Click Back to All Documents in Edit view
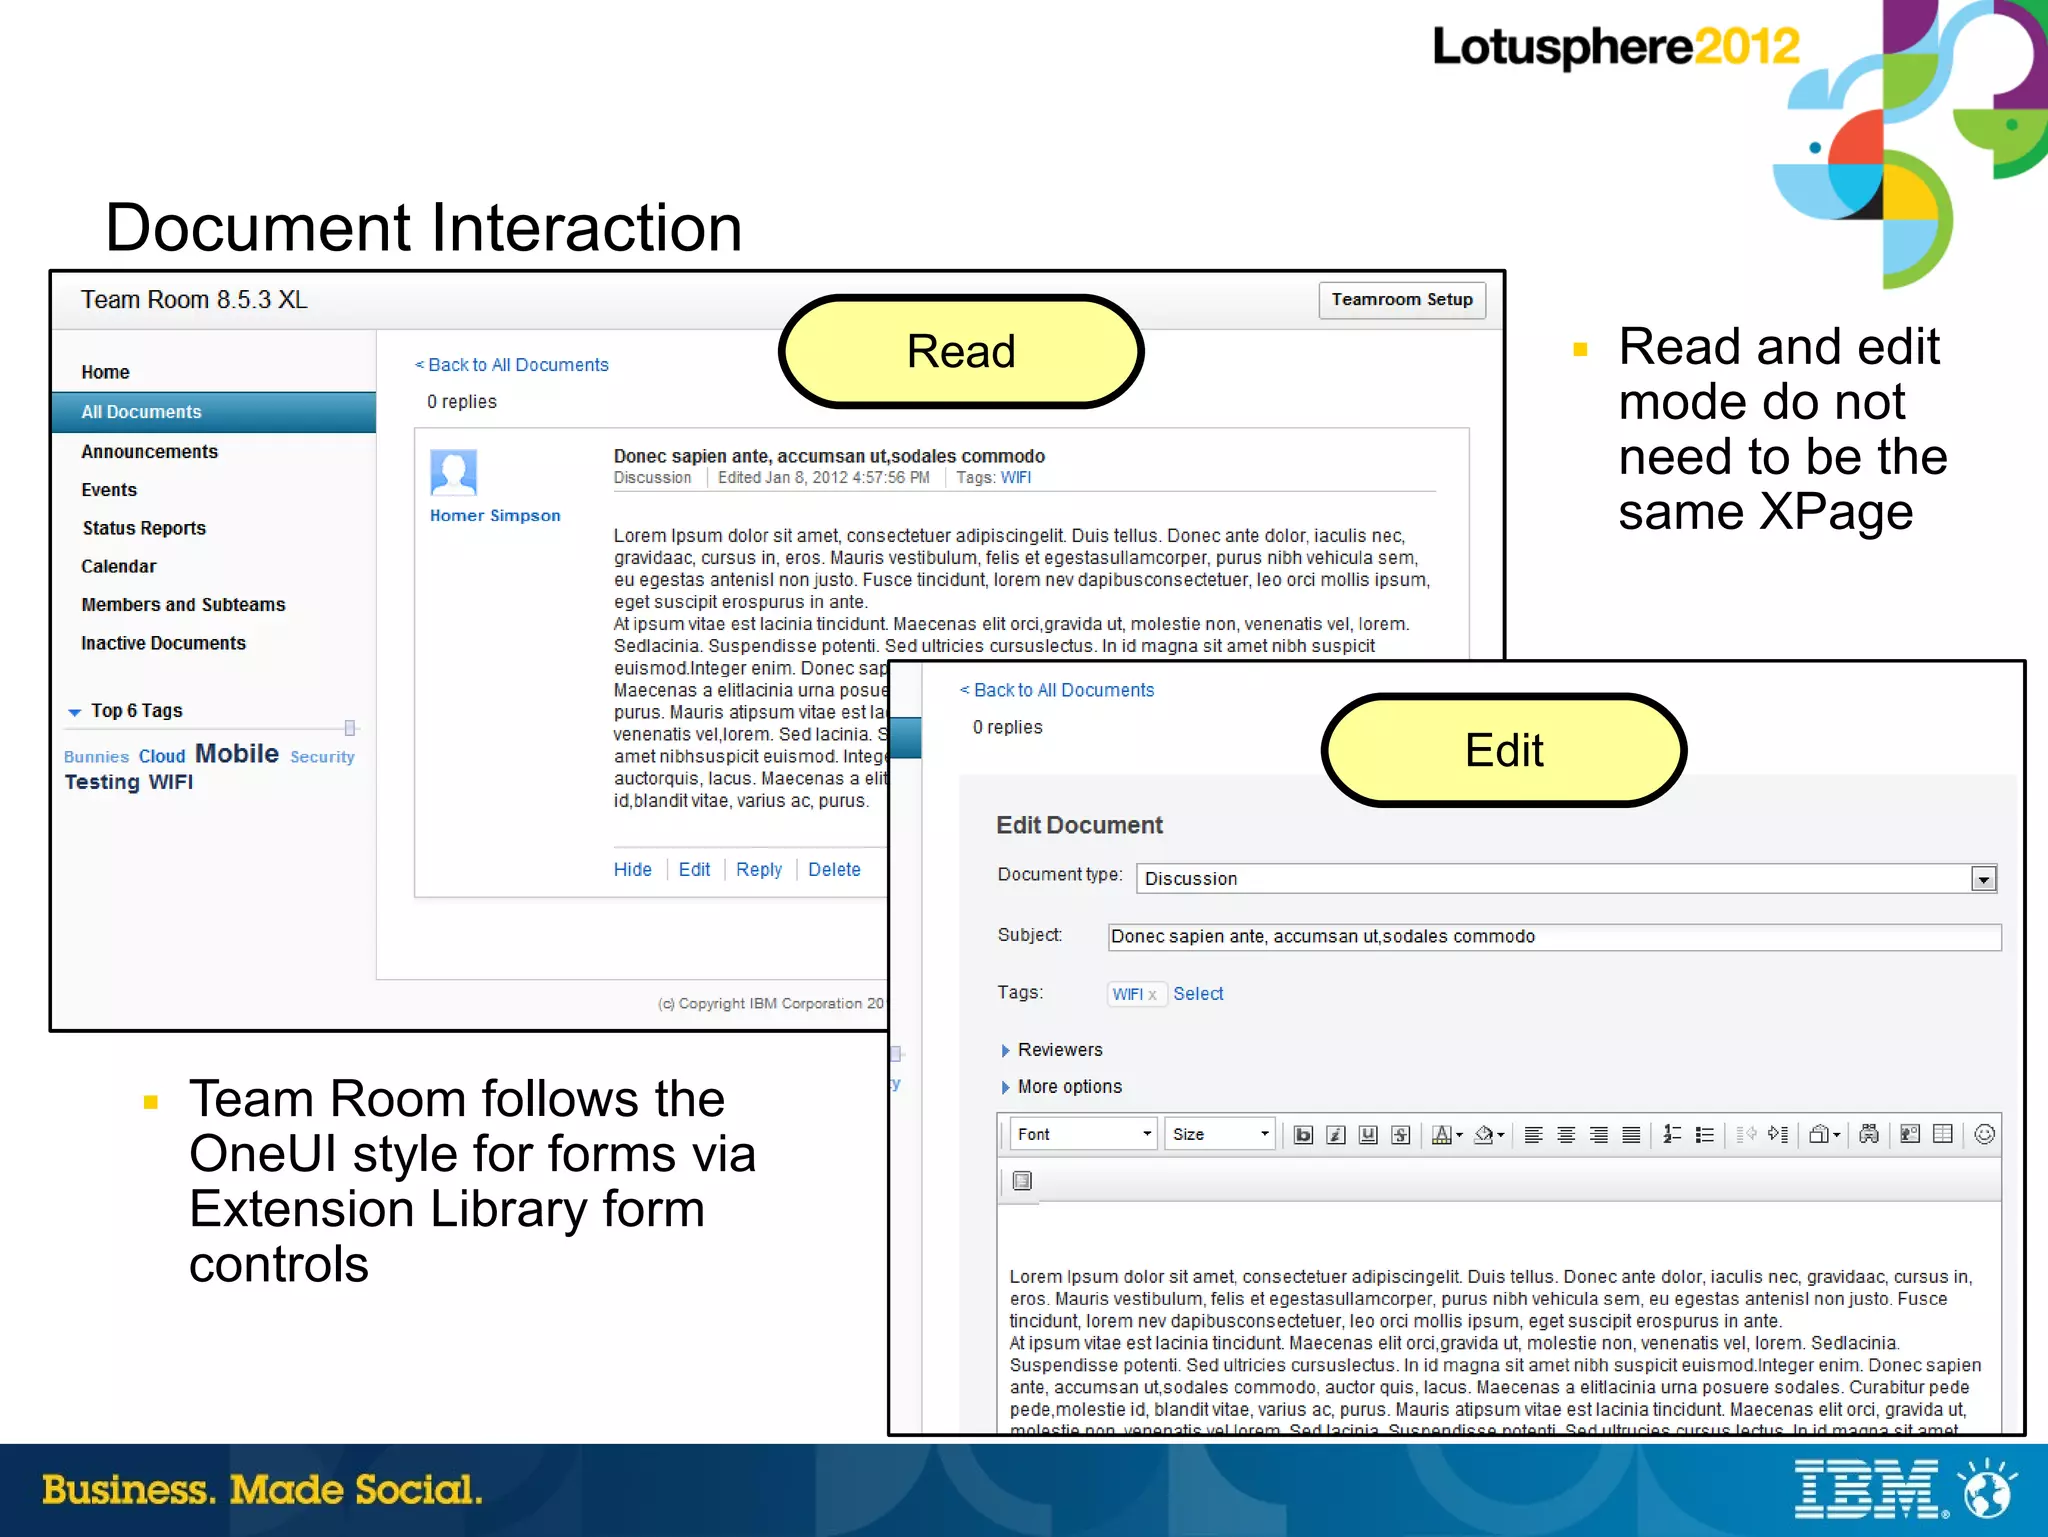 (x=1057, y=690)
